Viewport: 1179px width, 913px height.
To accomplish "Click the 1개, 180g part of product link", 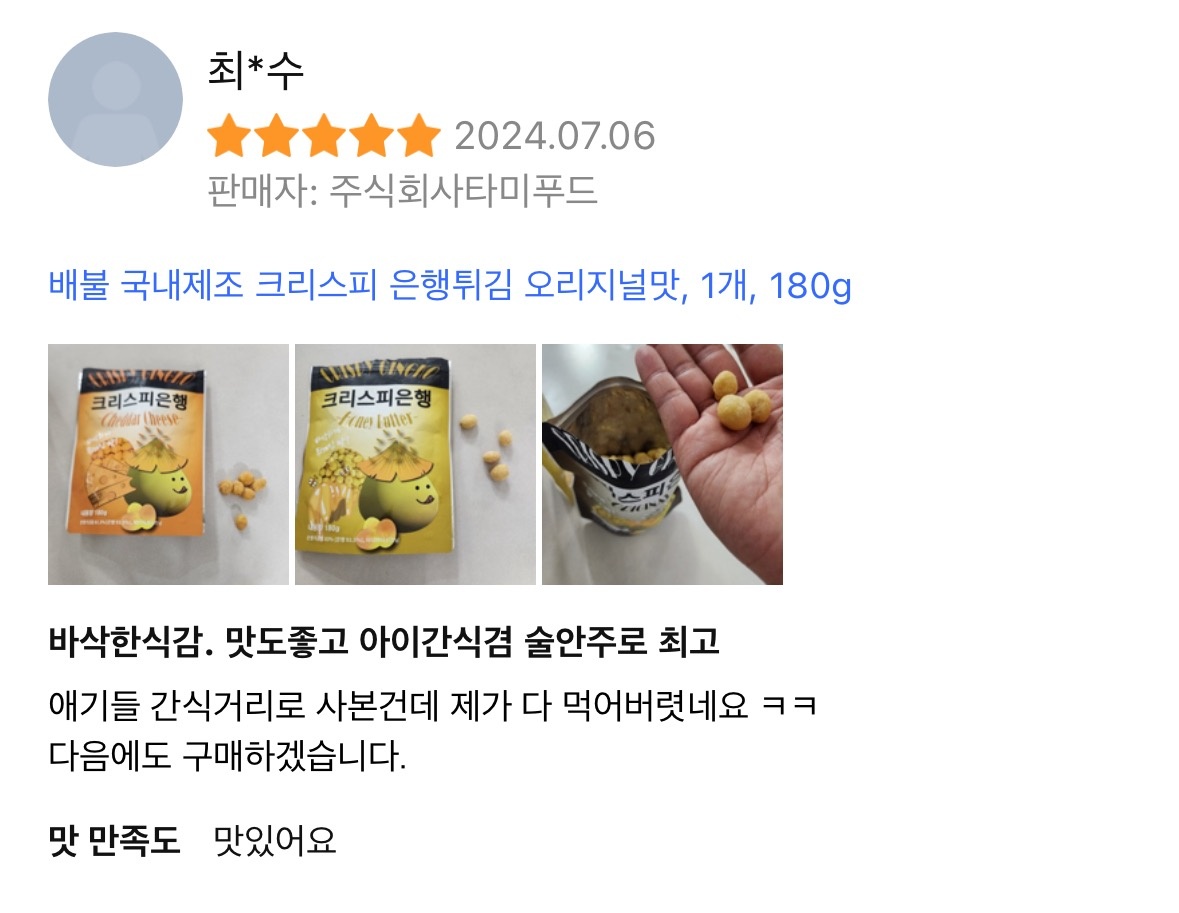I will click(x=776, y=285).
